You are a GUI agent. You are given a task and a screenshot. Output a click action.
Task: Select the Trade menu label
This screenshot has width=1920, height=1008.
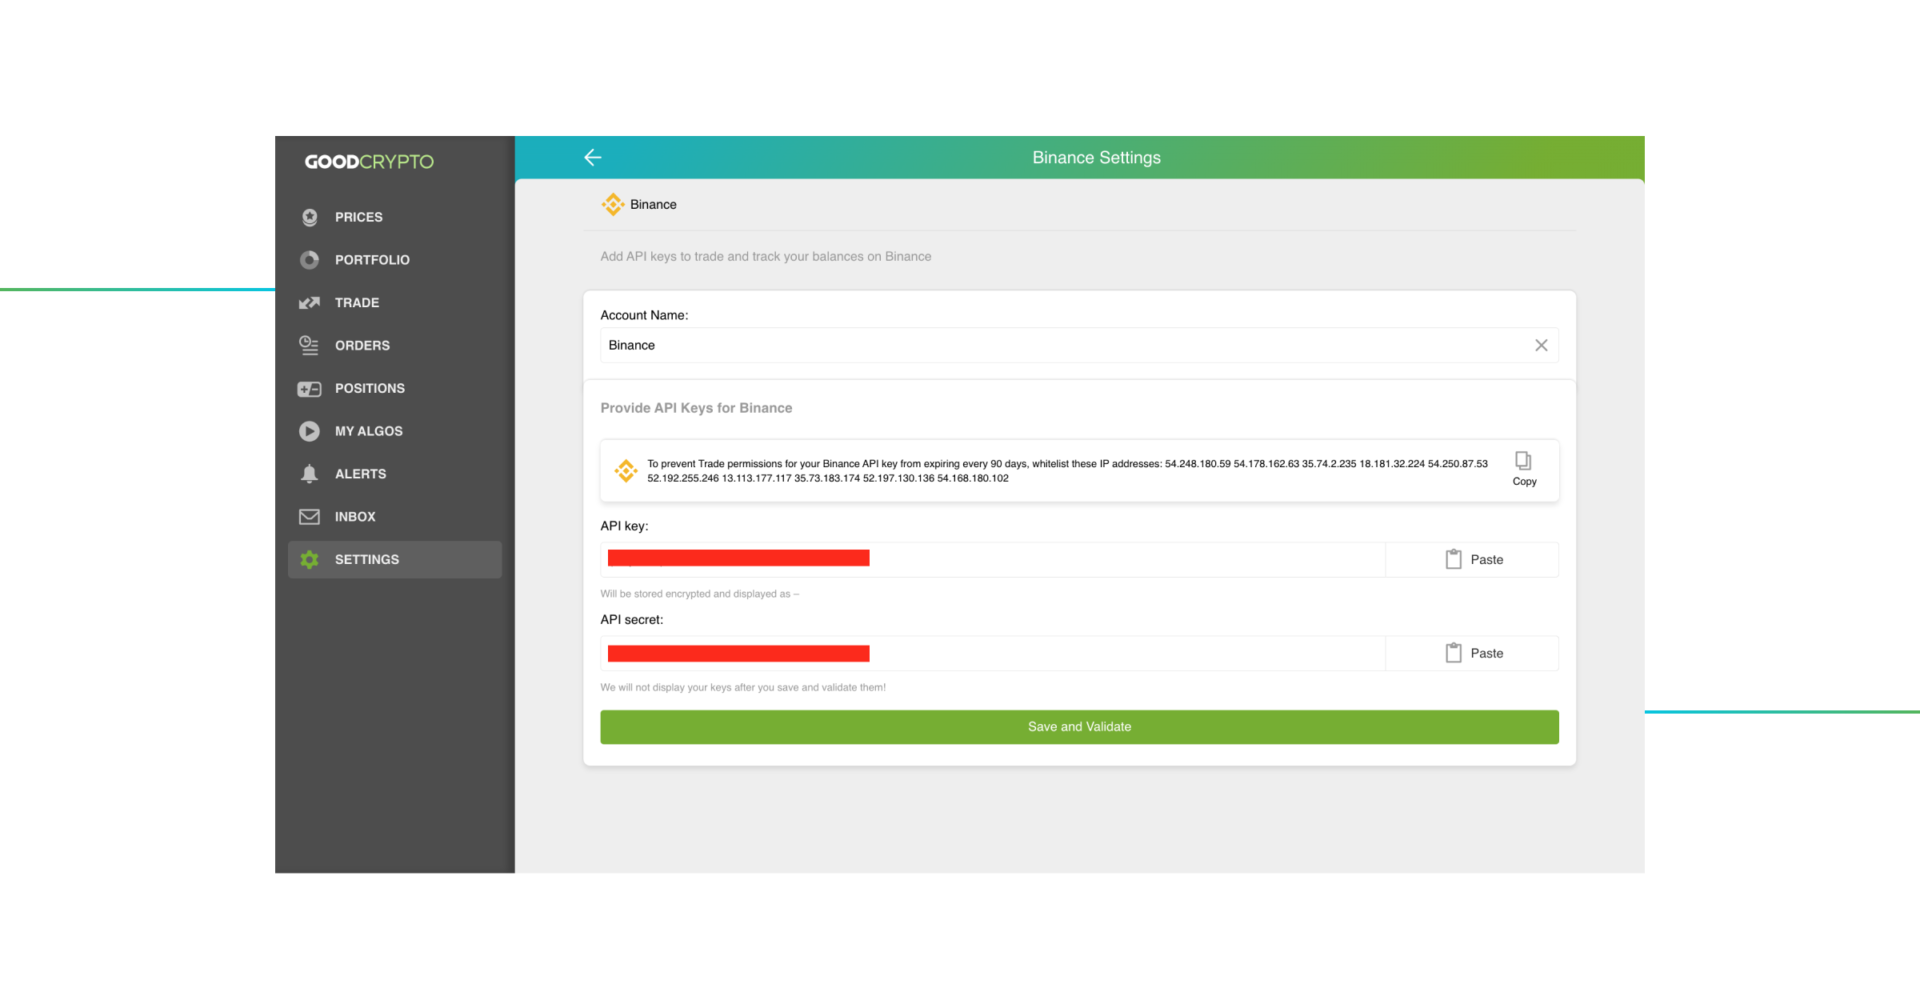(357, 303)
